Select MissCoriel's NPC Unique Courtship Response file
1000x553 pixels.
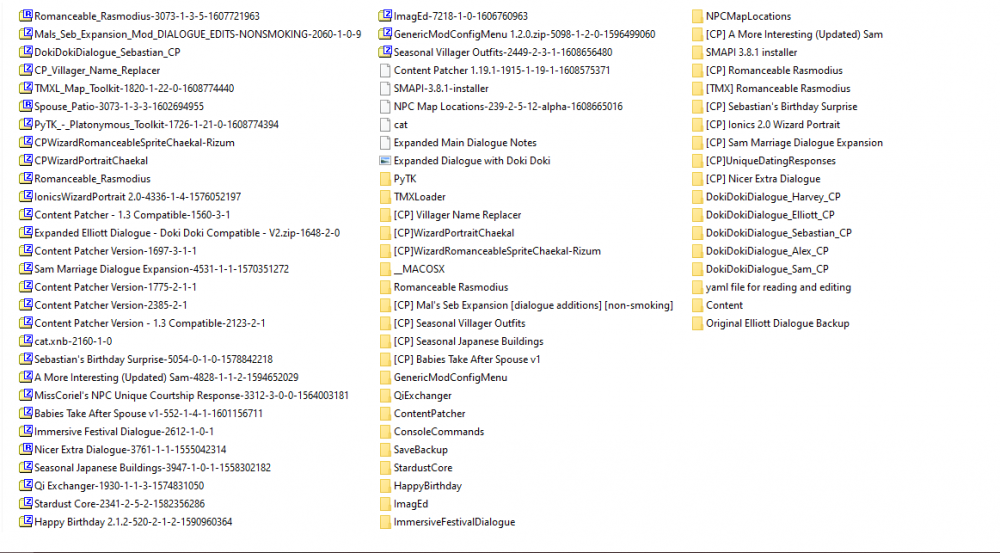pos(191,395)
